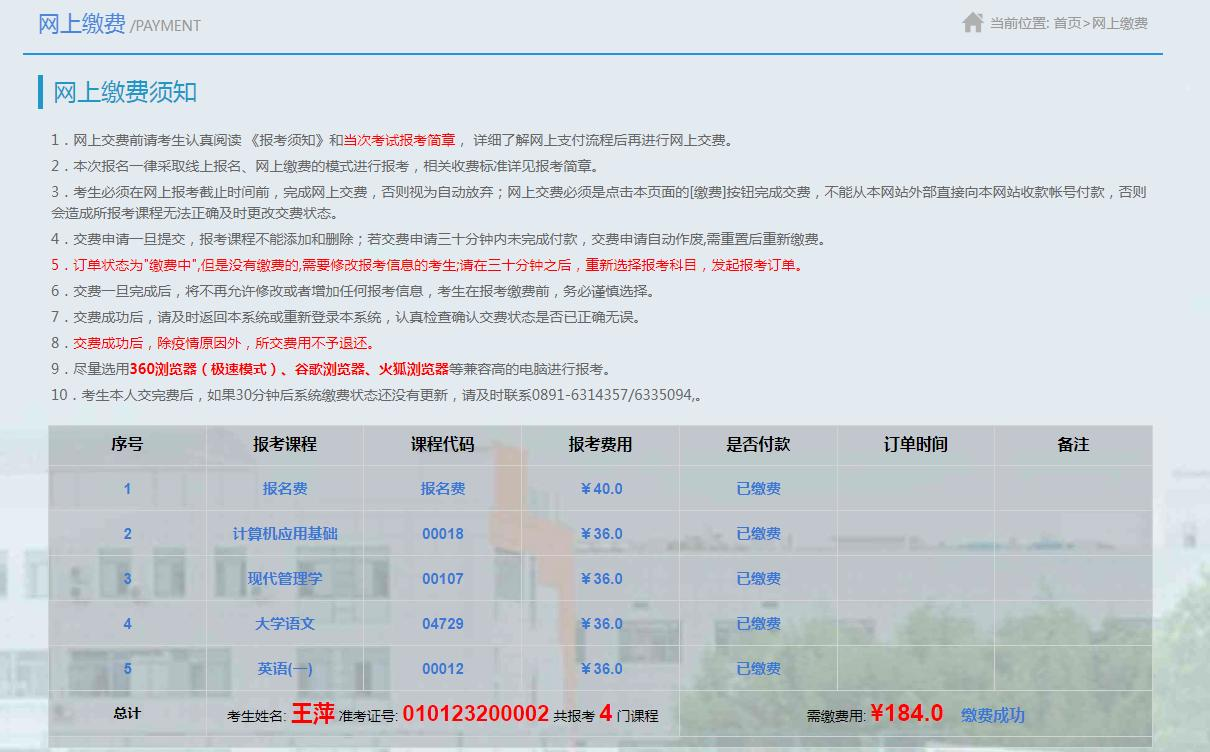Open the 首页 breadcrumb link
The width and height of the screenshot is (1210, 752).
[1067, 24]
